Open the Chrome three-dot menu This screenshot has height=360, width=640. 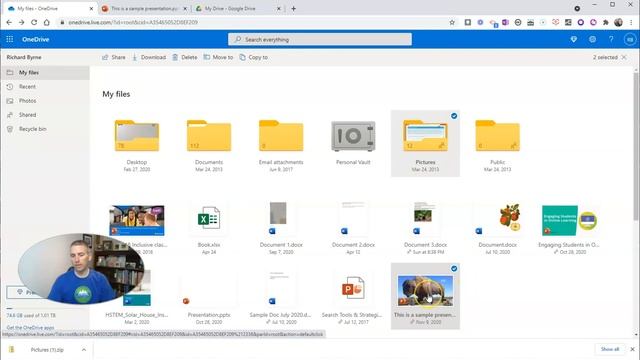pos(631,22)
